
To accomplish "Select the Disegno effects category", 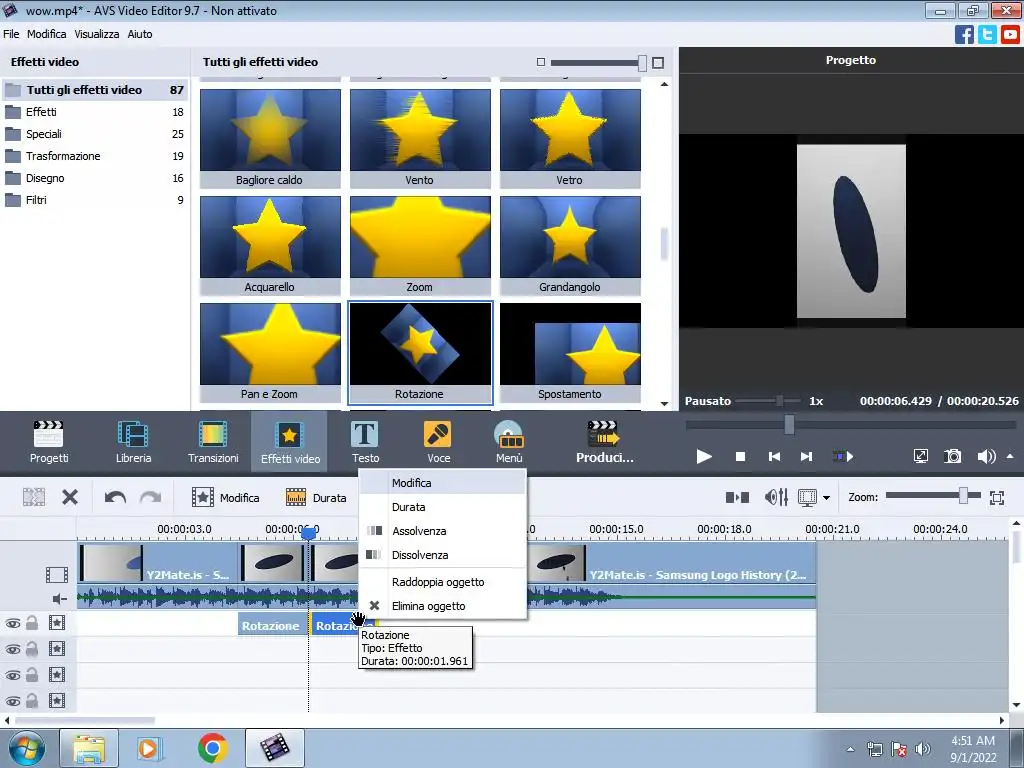I will [94, 178].
